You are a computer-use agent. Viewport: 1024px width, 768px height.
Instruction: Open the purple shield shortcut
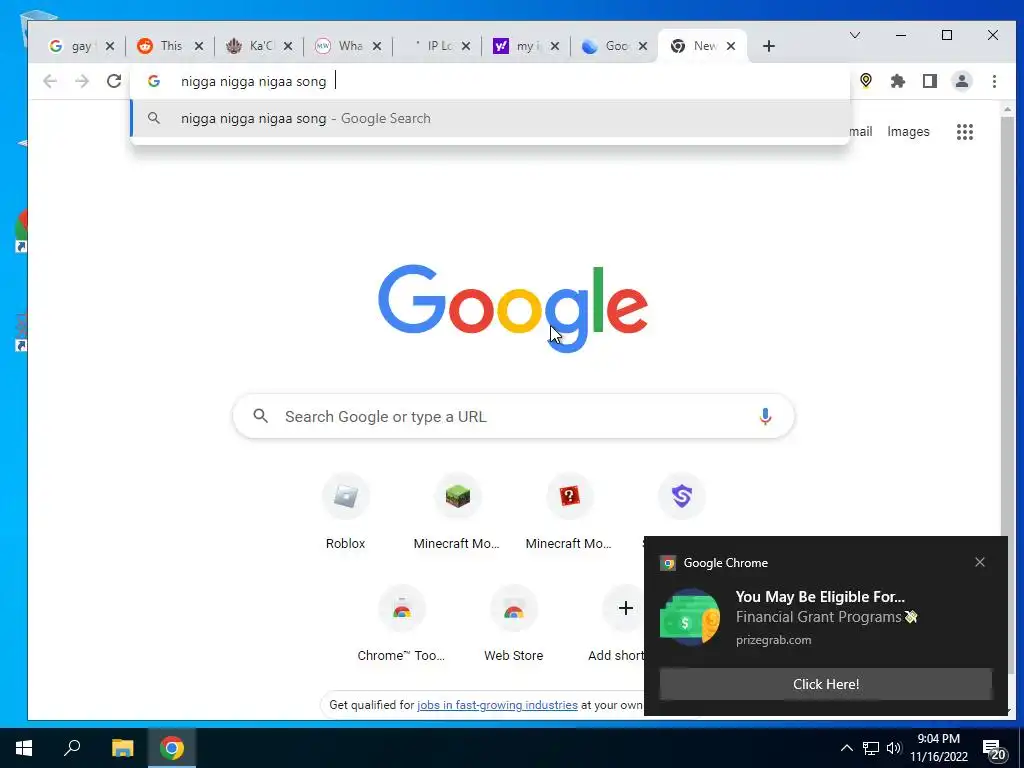tap(682, 496)
